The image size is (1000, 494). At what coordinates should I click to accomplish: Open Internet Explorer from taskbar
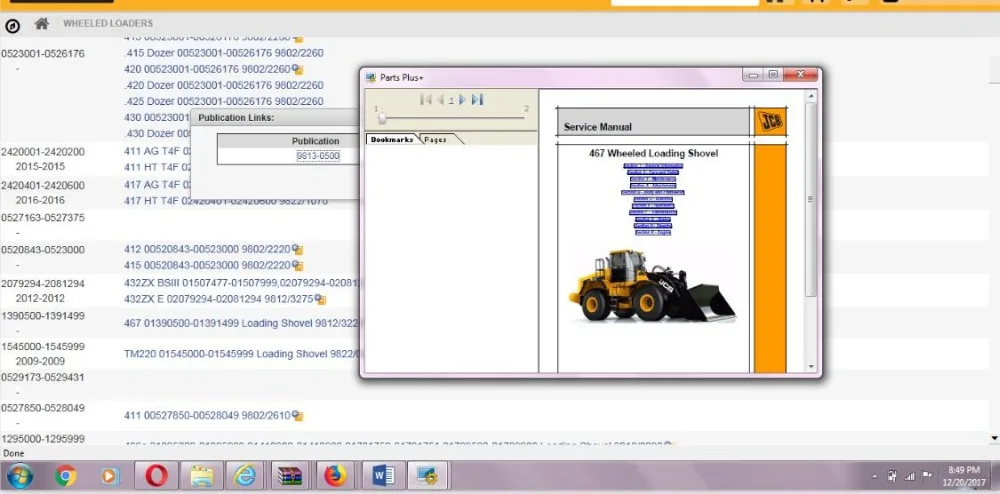click(x=247, y=476)
